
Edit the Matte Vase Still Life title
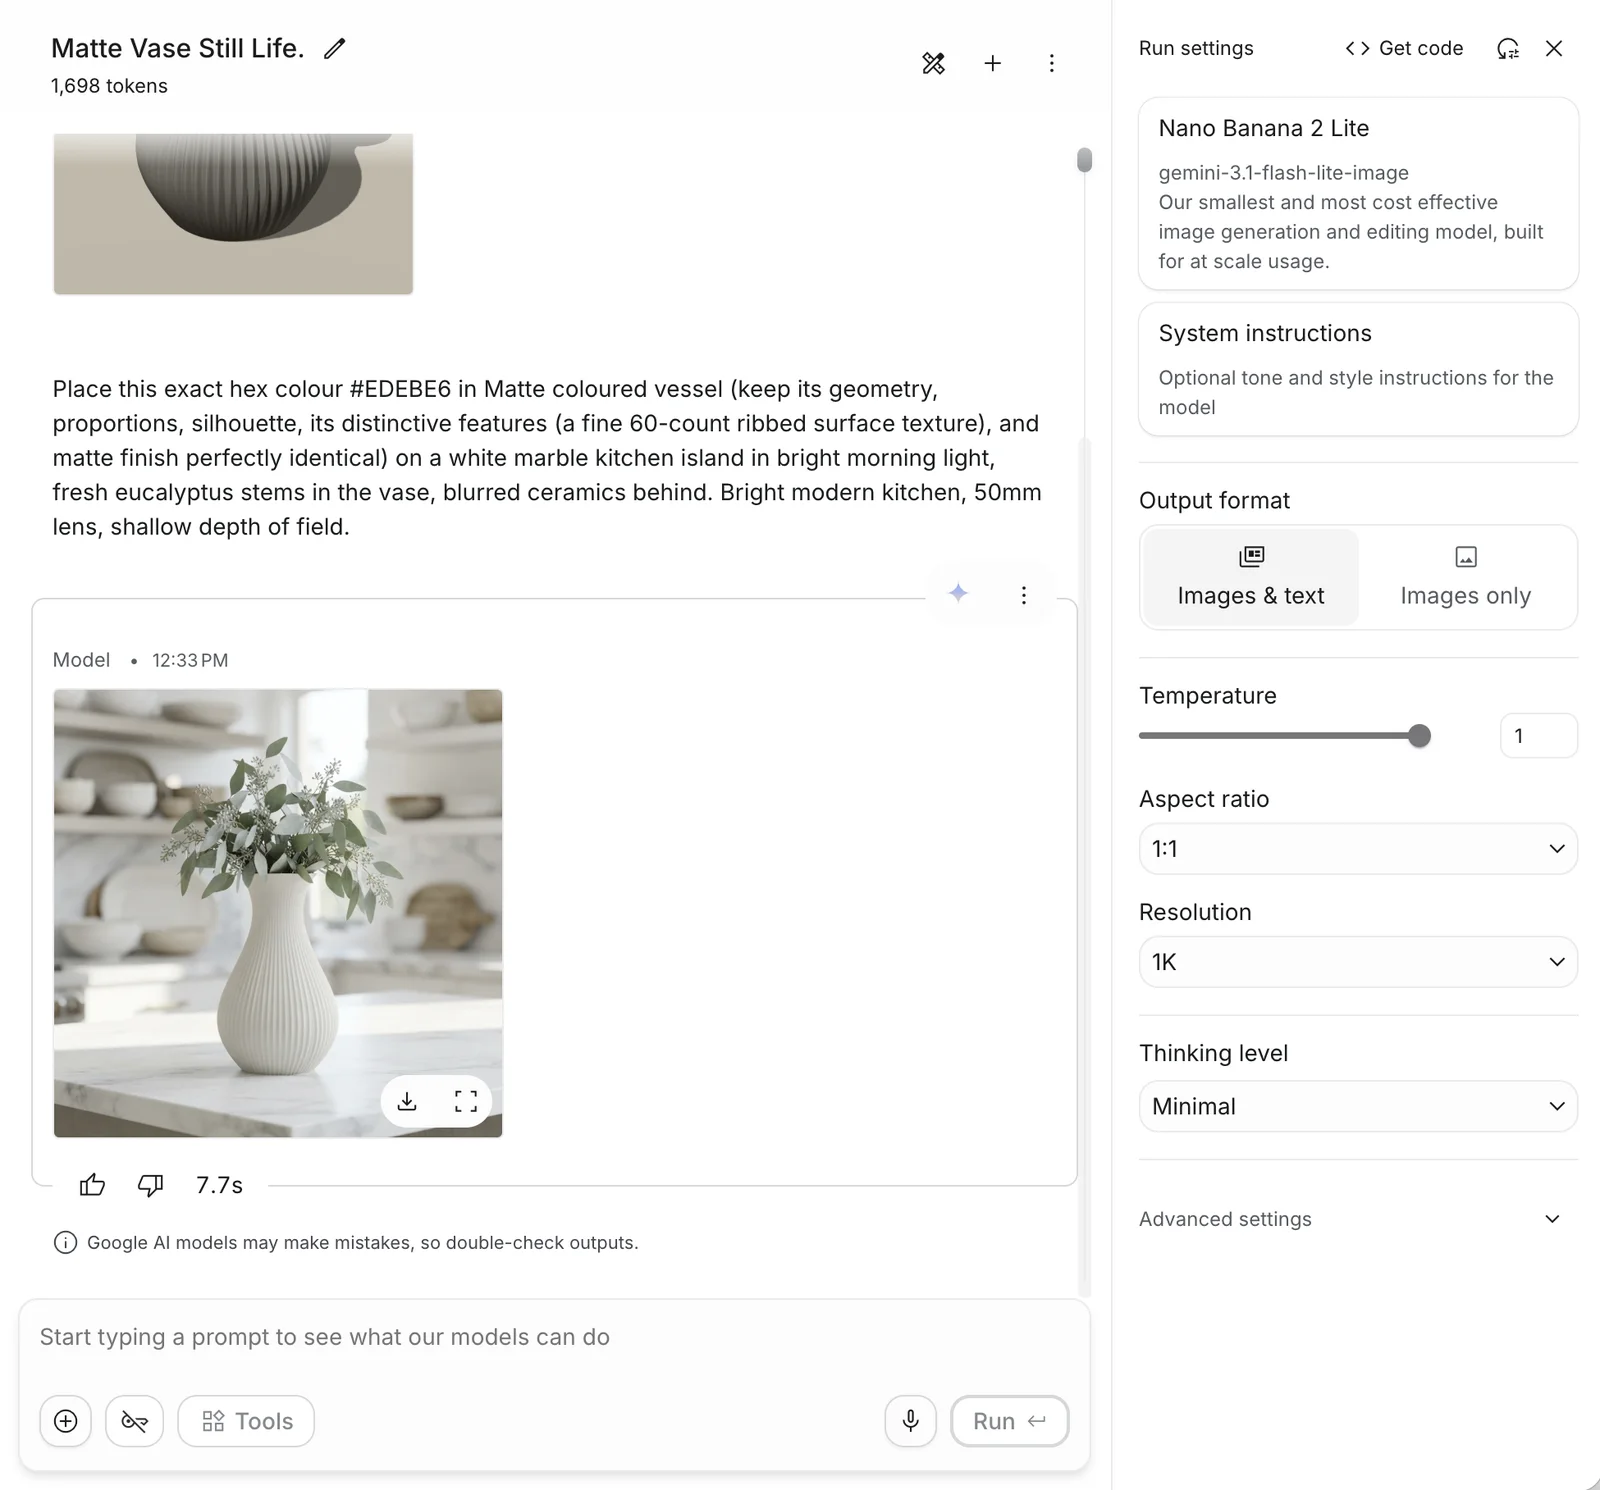(x=335, y=48)
